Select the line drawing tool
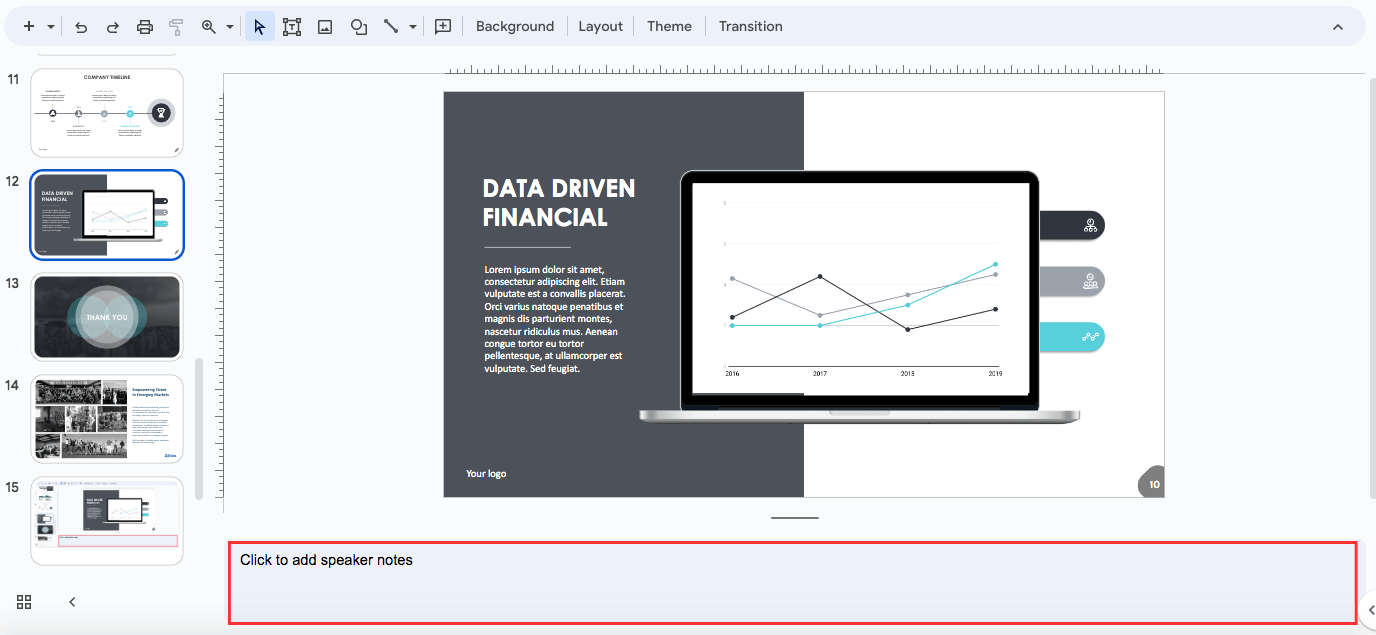The width and height of the screenshot is (1376, 635). tap(392, 26)
